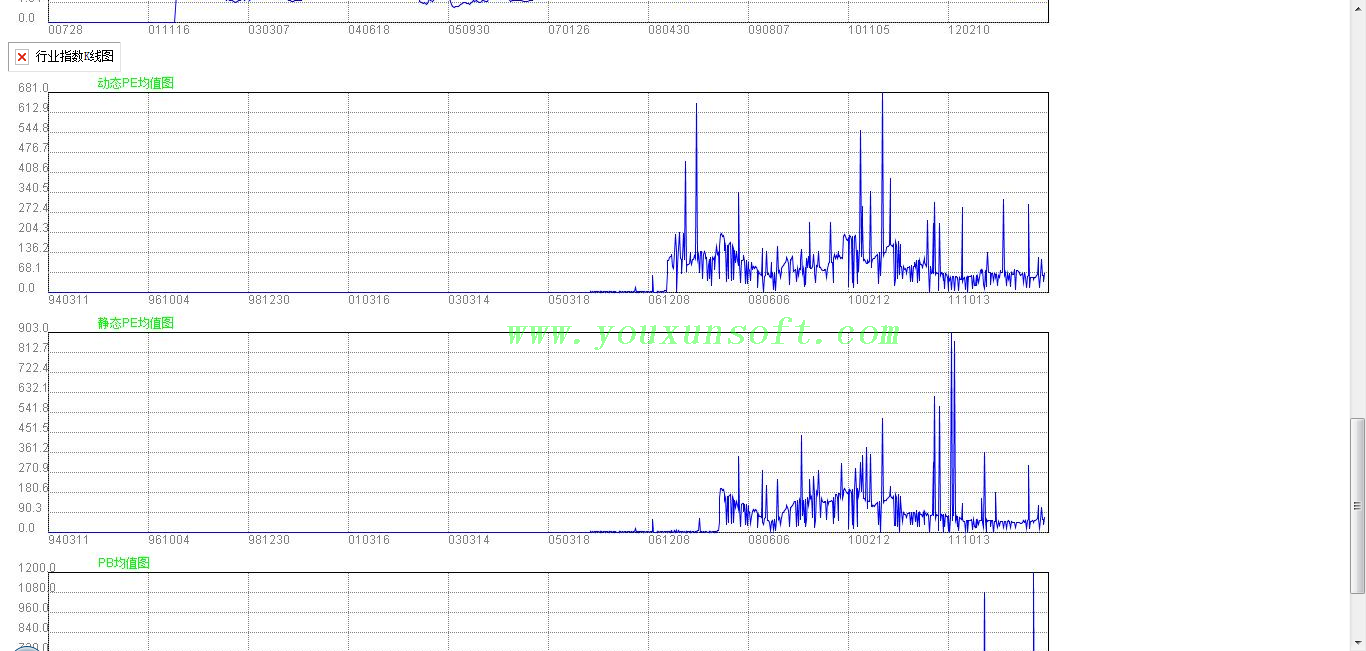Open the 行业指数K线图 image placeholder text
This screenshot has width=1366, height=651.
coord(75,57)
